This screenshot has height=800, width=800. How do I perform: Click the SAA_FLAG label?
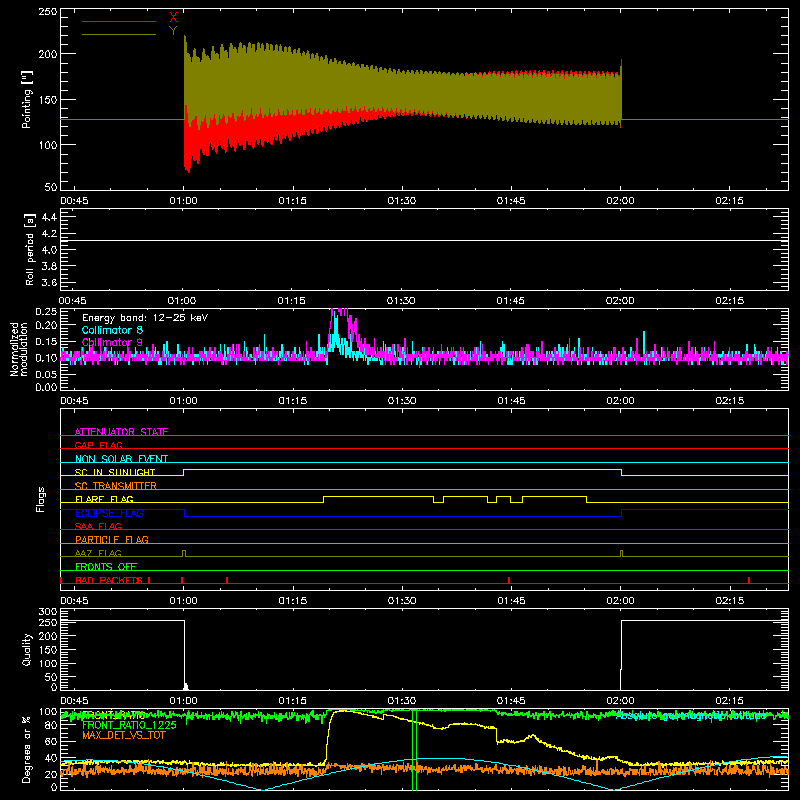[x=98, y=526]
